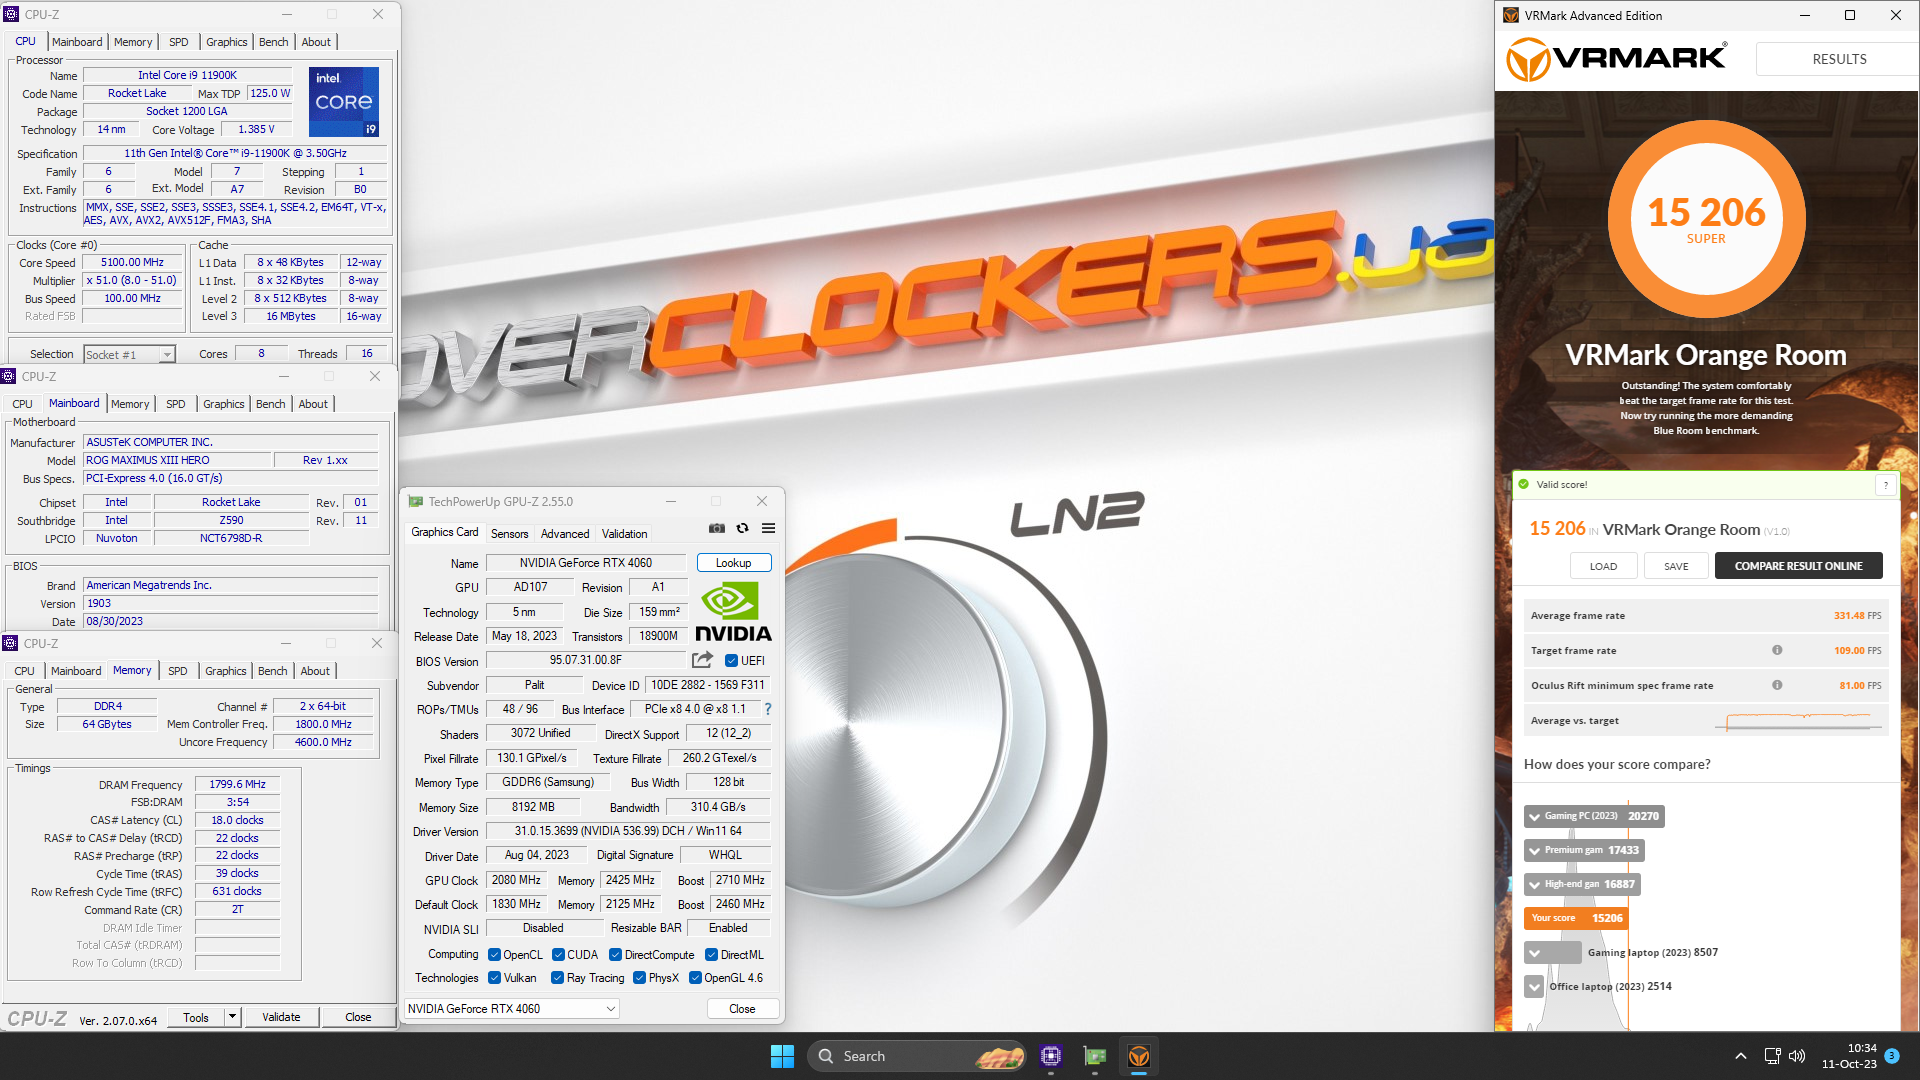Open Windows Start menu

click(782, 1056)
